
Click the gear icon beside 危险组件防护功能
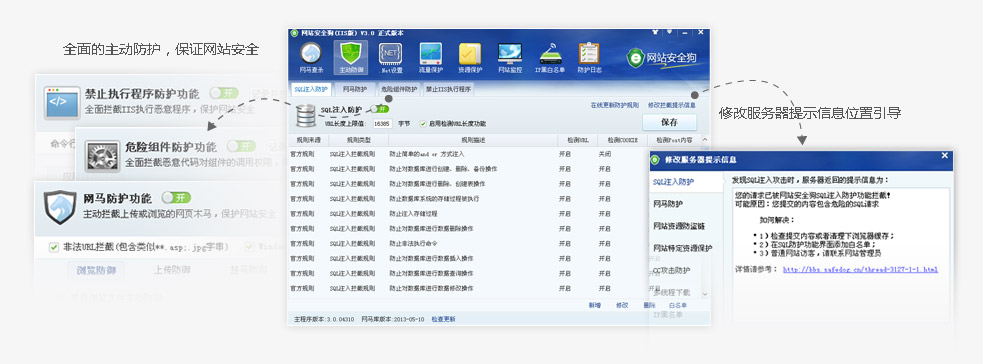(102, 157)
